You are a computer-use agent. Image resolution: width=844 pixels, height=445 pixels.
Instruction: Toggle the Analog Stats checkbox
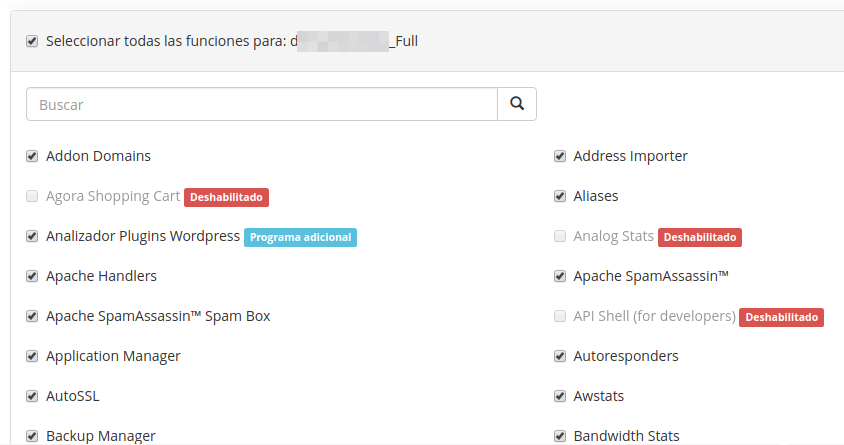tap(560, 236)
